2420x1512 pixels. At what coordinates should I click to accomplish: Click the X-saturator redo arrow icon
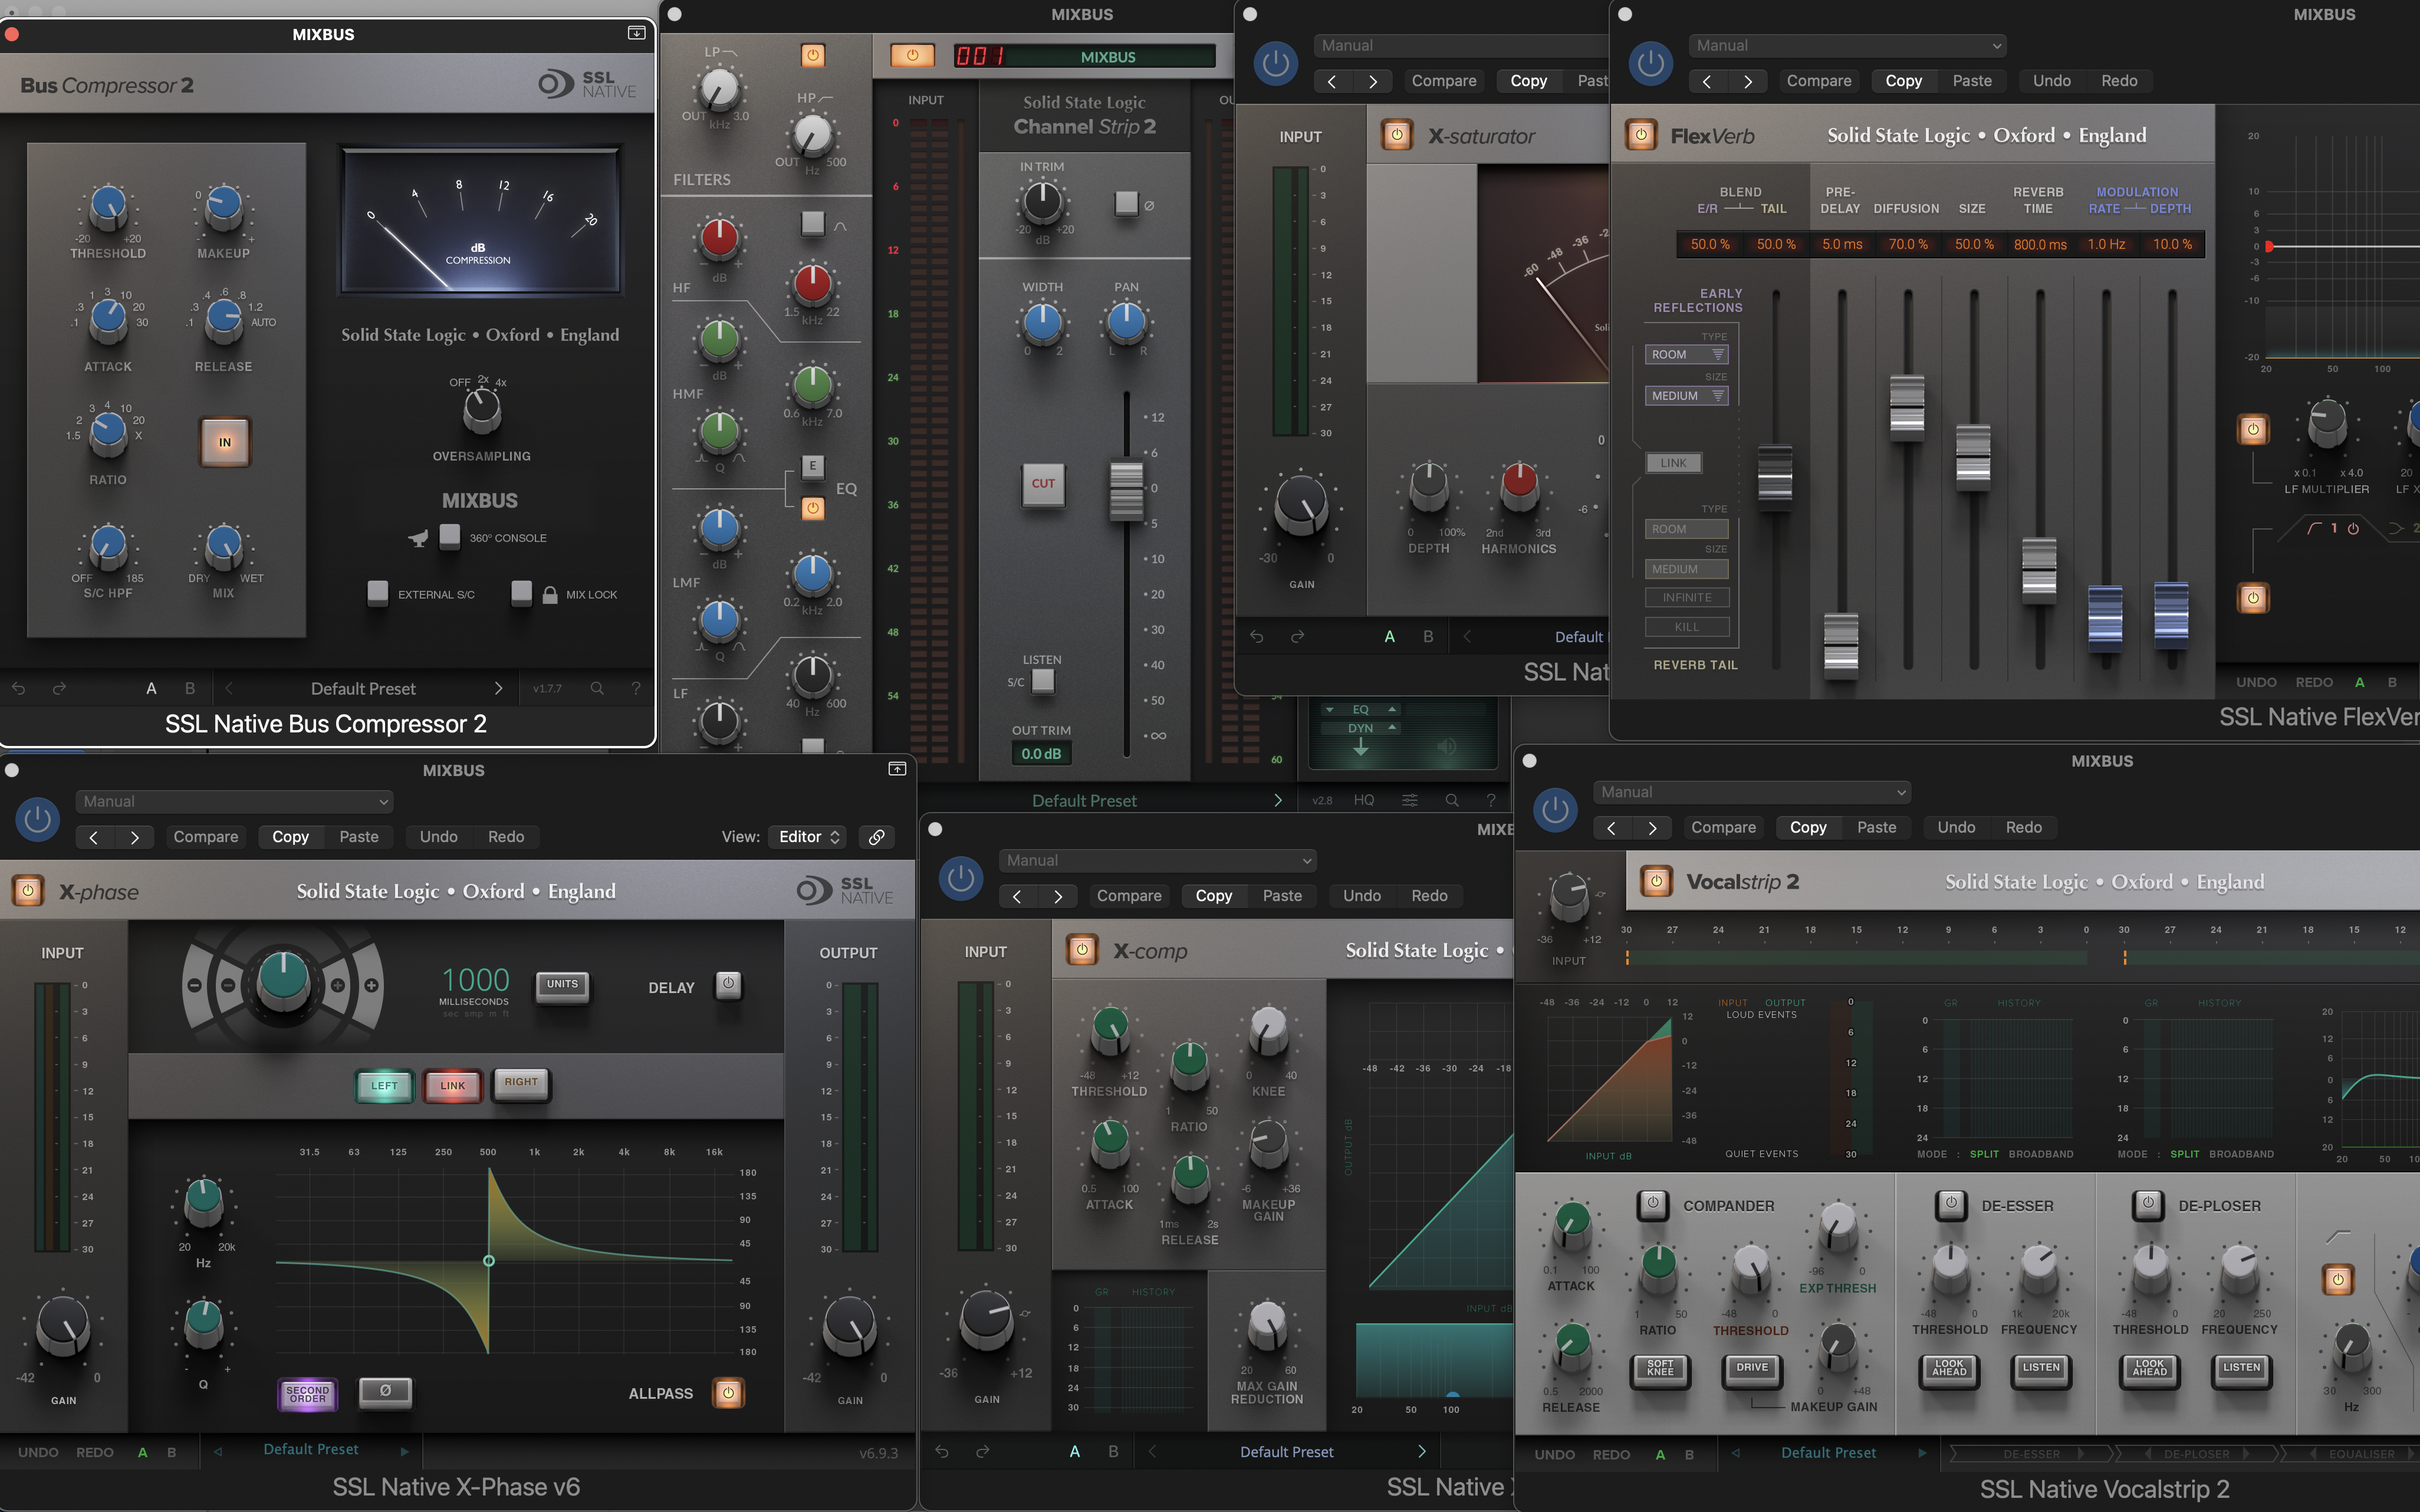pos(1297,636)
